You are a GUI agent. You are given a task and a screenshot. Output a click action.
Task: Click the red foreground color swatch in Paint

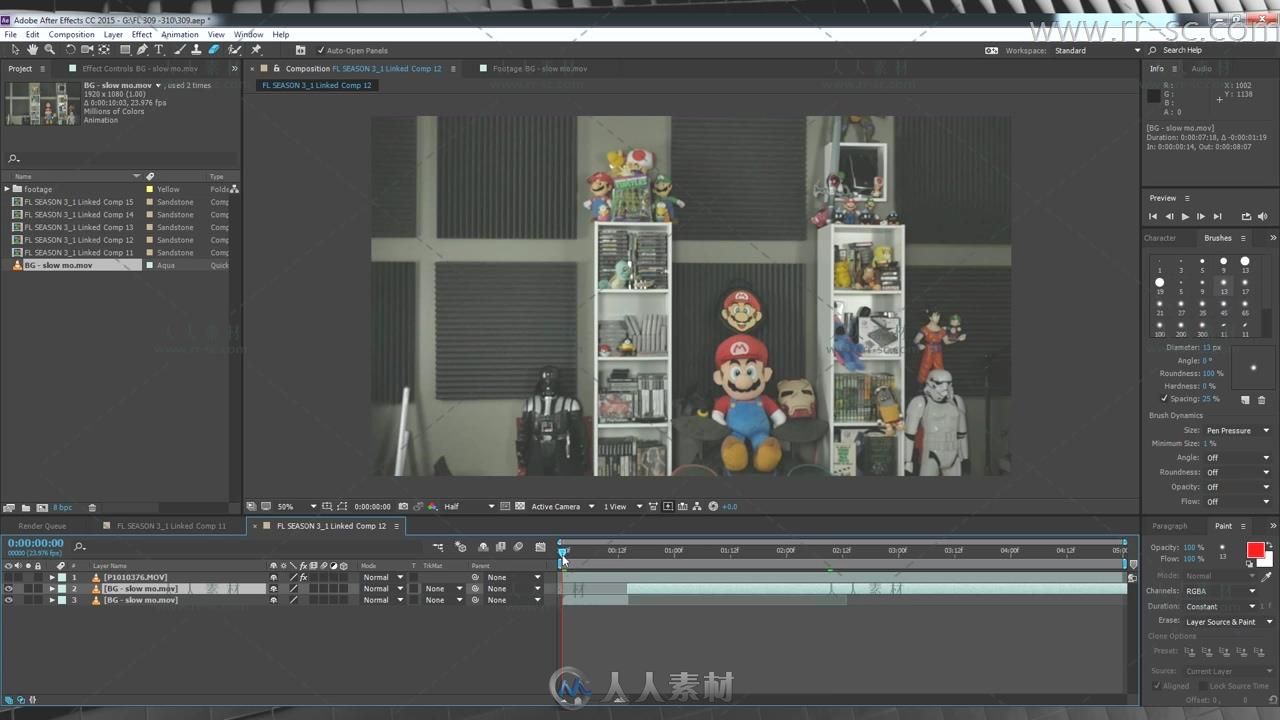(x=1255, y=550)
